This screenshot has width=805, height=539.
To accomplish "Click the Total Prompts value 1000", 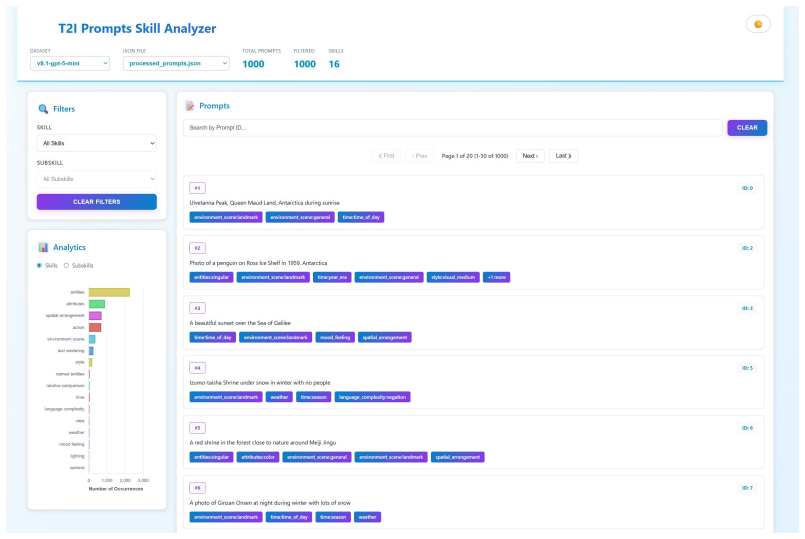I will pyautogui.click(x=253, y=64).
